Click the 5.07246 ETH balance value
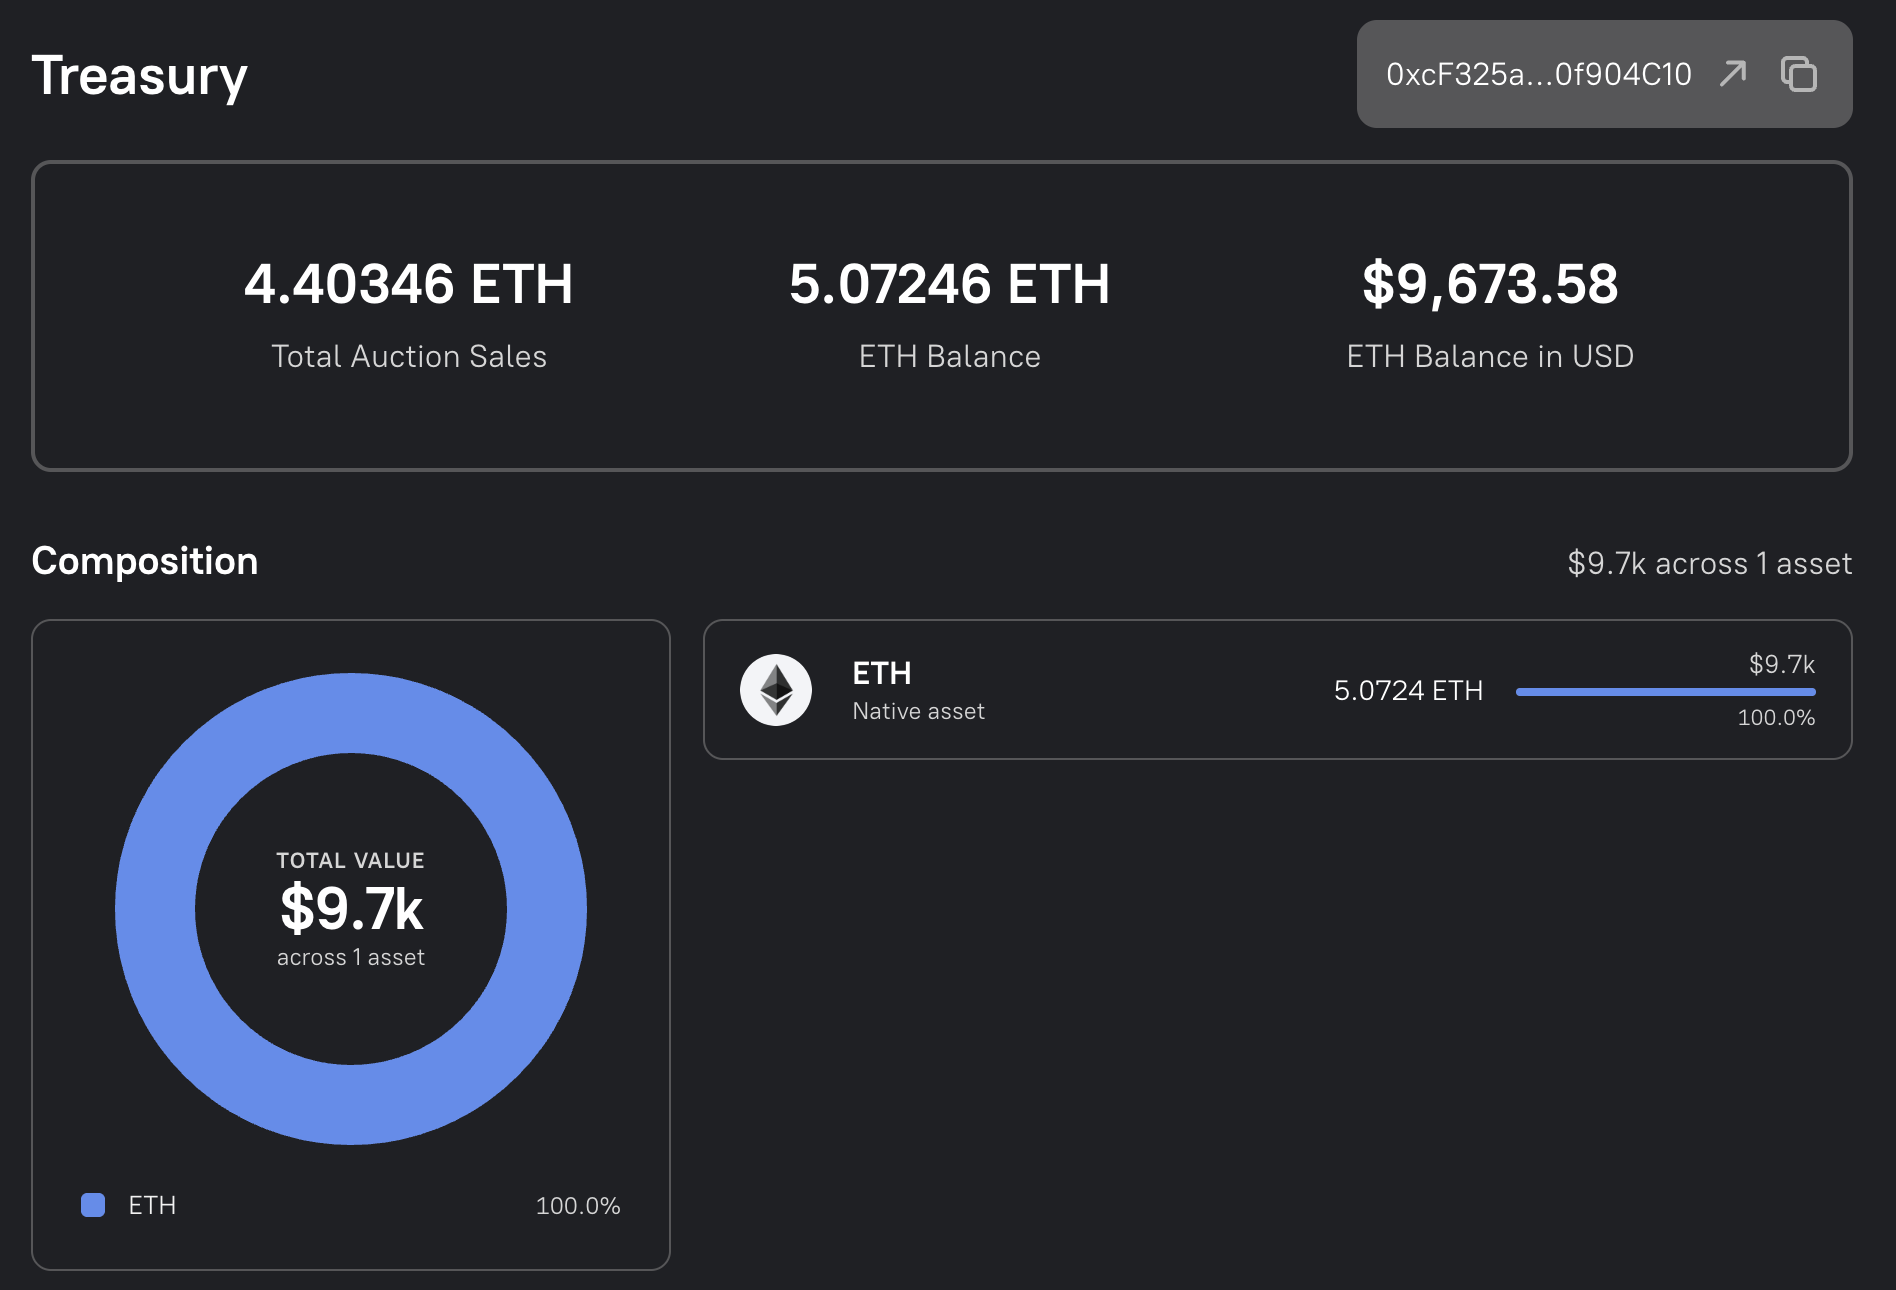The image size is (1896, 1290). pyautogui.click(x=950, y=284)
